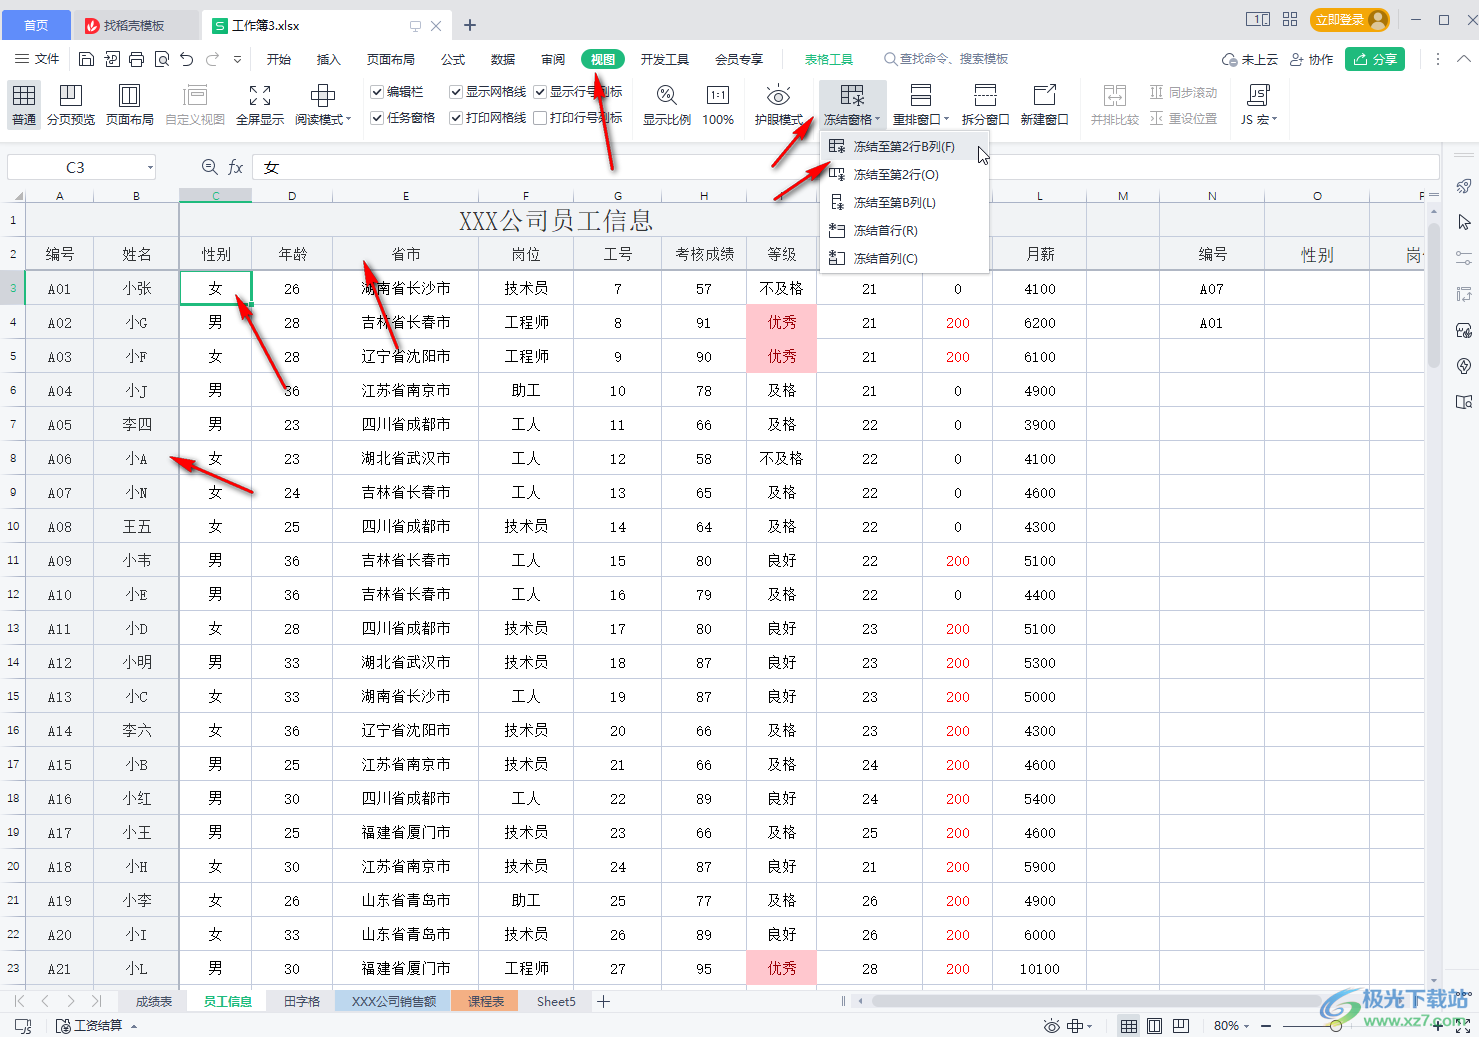Image resolution: width=1479 pixels, height=1037 pixels.
Task: Click eye protection icon in status bar
Action: tap(1051, 1026)
